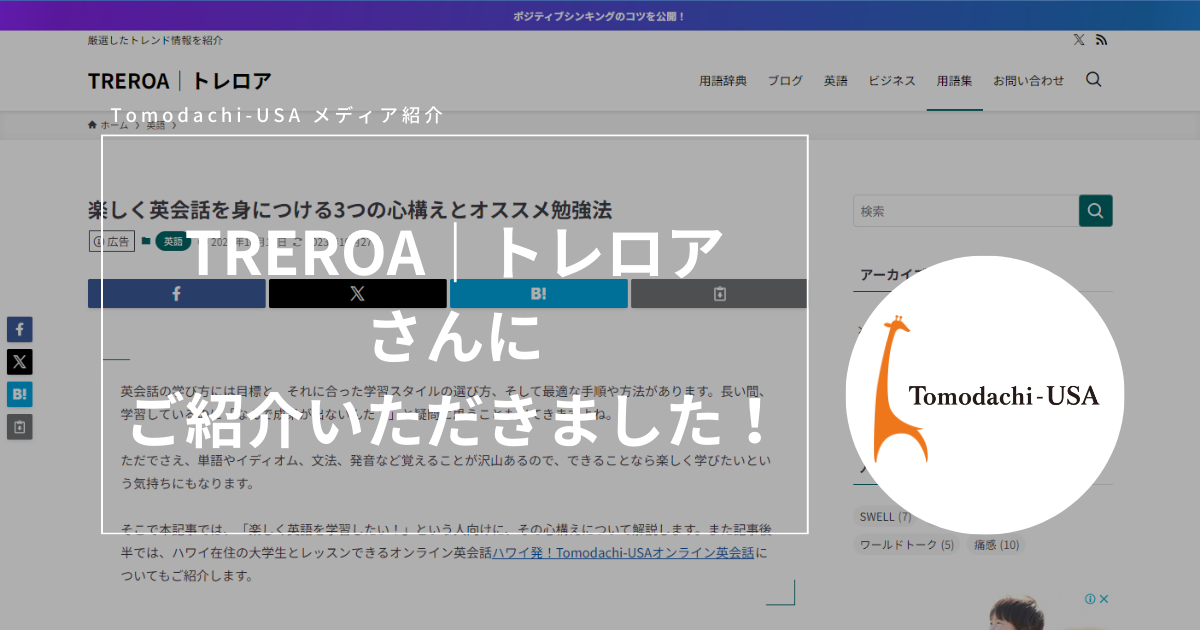The image size is (1200, 630).
Task: Copy URL with the wide gray clipboard button
Action: point(719,293)
